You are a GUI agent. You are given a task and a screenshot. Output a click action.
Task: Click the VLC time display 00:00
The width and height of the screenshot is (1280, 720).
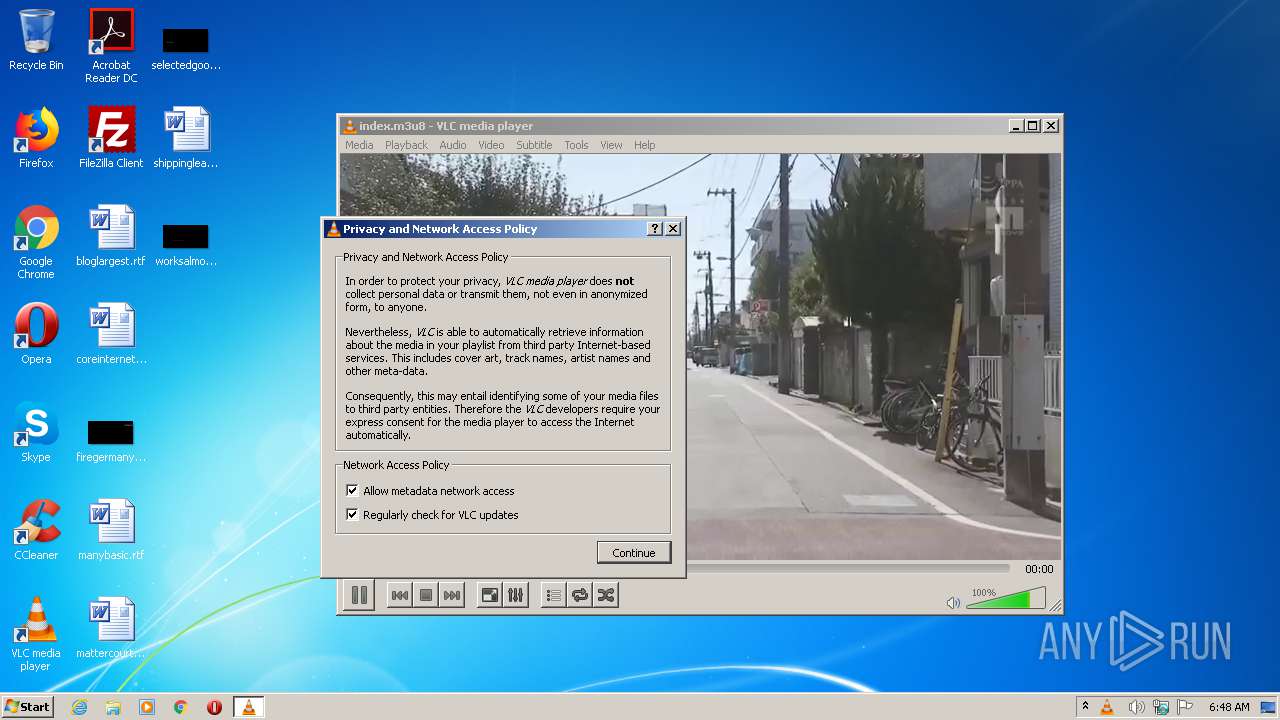pos(1039,568)
